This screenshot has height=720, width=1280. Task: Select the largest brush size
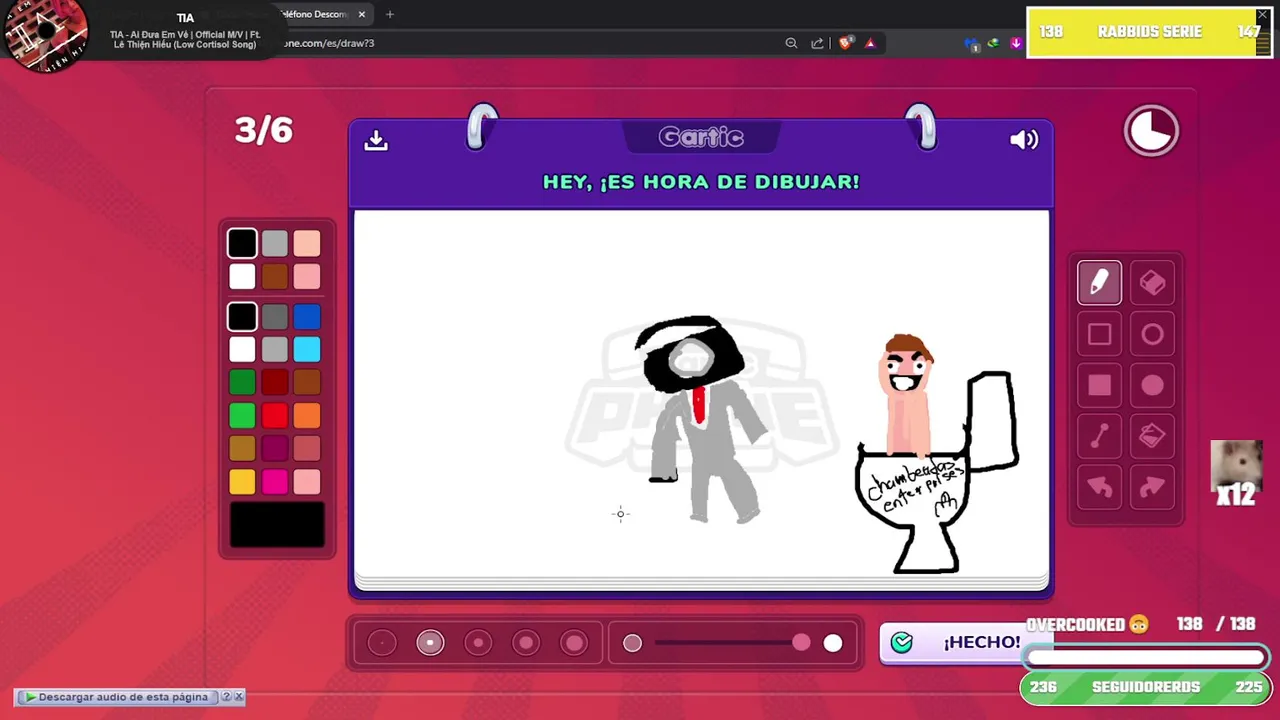click(x=574, y=643)
